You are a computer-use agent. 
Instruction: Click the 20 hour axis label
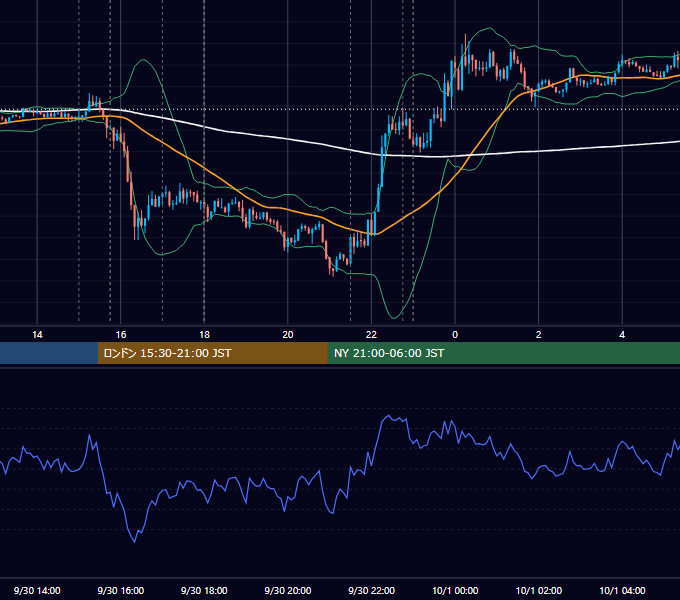click(x=288, y=335)
